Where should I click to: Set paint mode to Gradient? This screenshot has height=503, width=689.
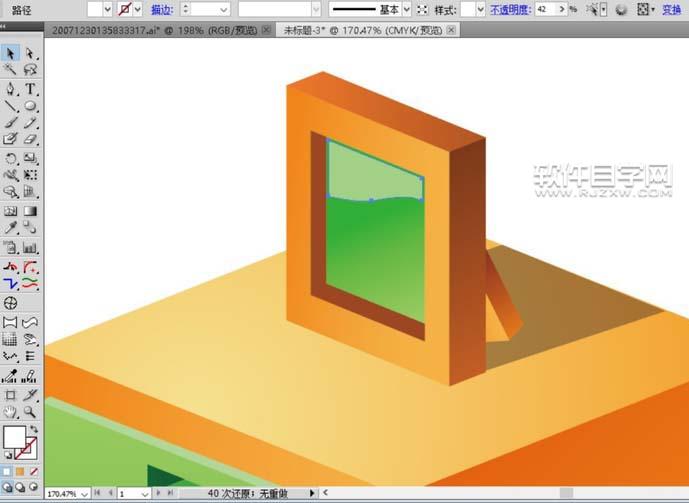20,471
